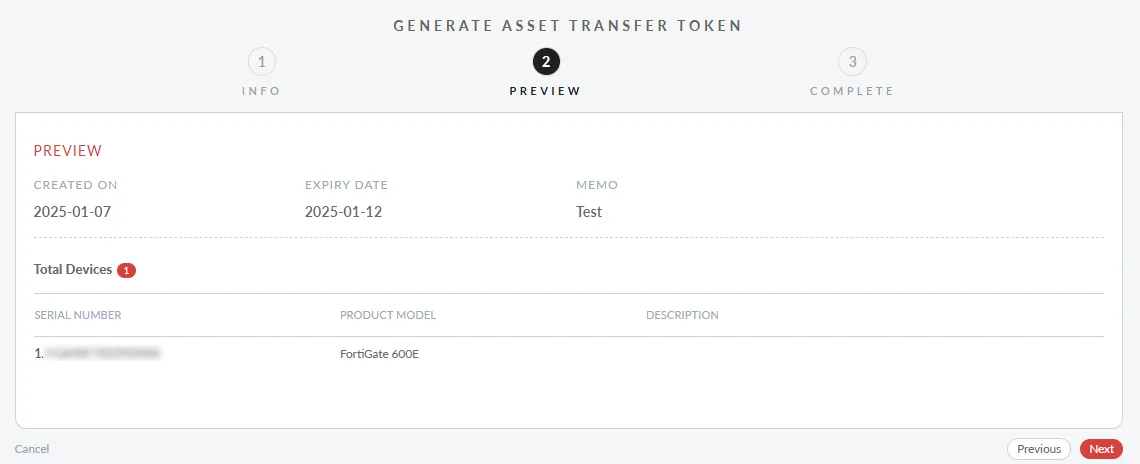Viewport: 1140px width, 464px height.
Task: Click the FortiGate 600E product model cell
Action: coord(379,354)
